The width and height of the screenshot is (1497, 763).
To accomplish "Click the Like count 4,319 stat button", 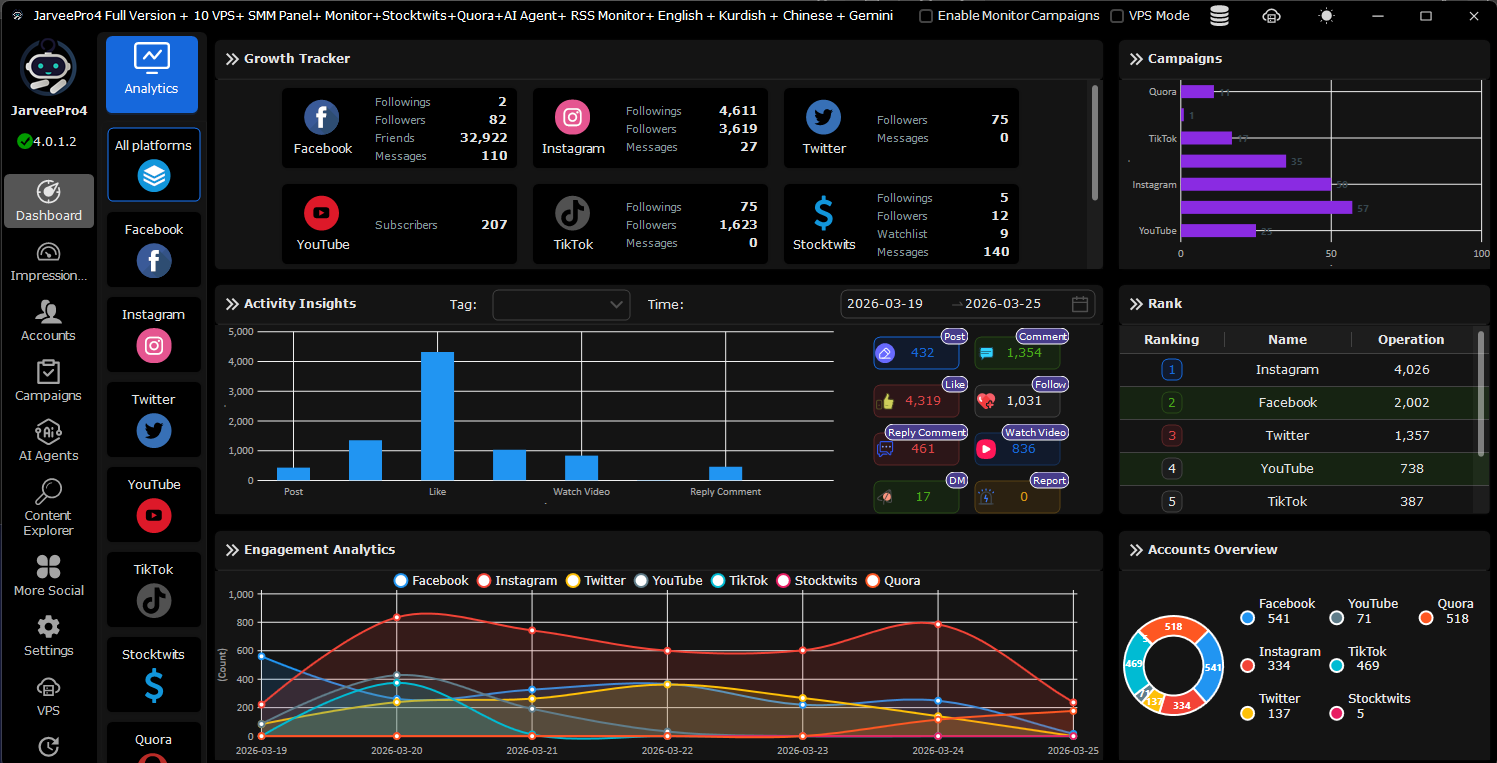I will (x=915, y=401).
